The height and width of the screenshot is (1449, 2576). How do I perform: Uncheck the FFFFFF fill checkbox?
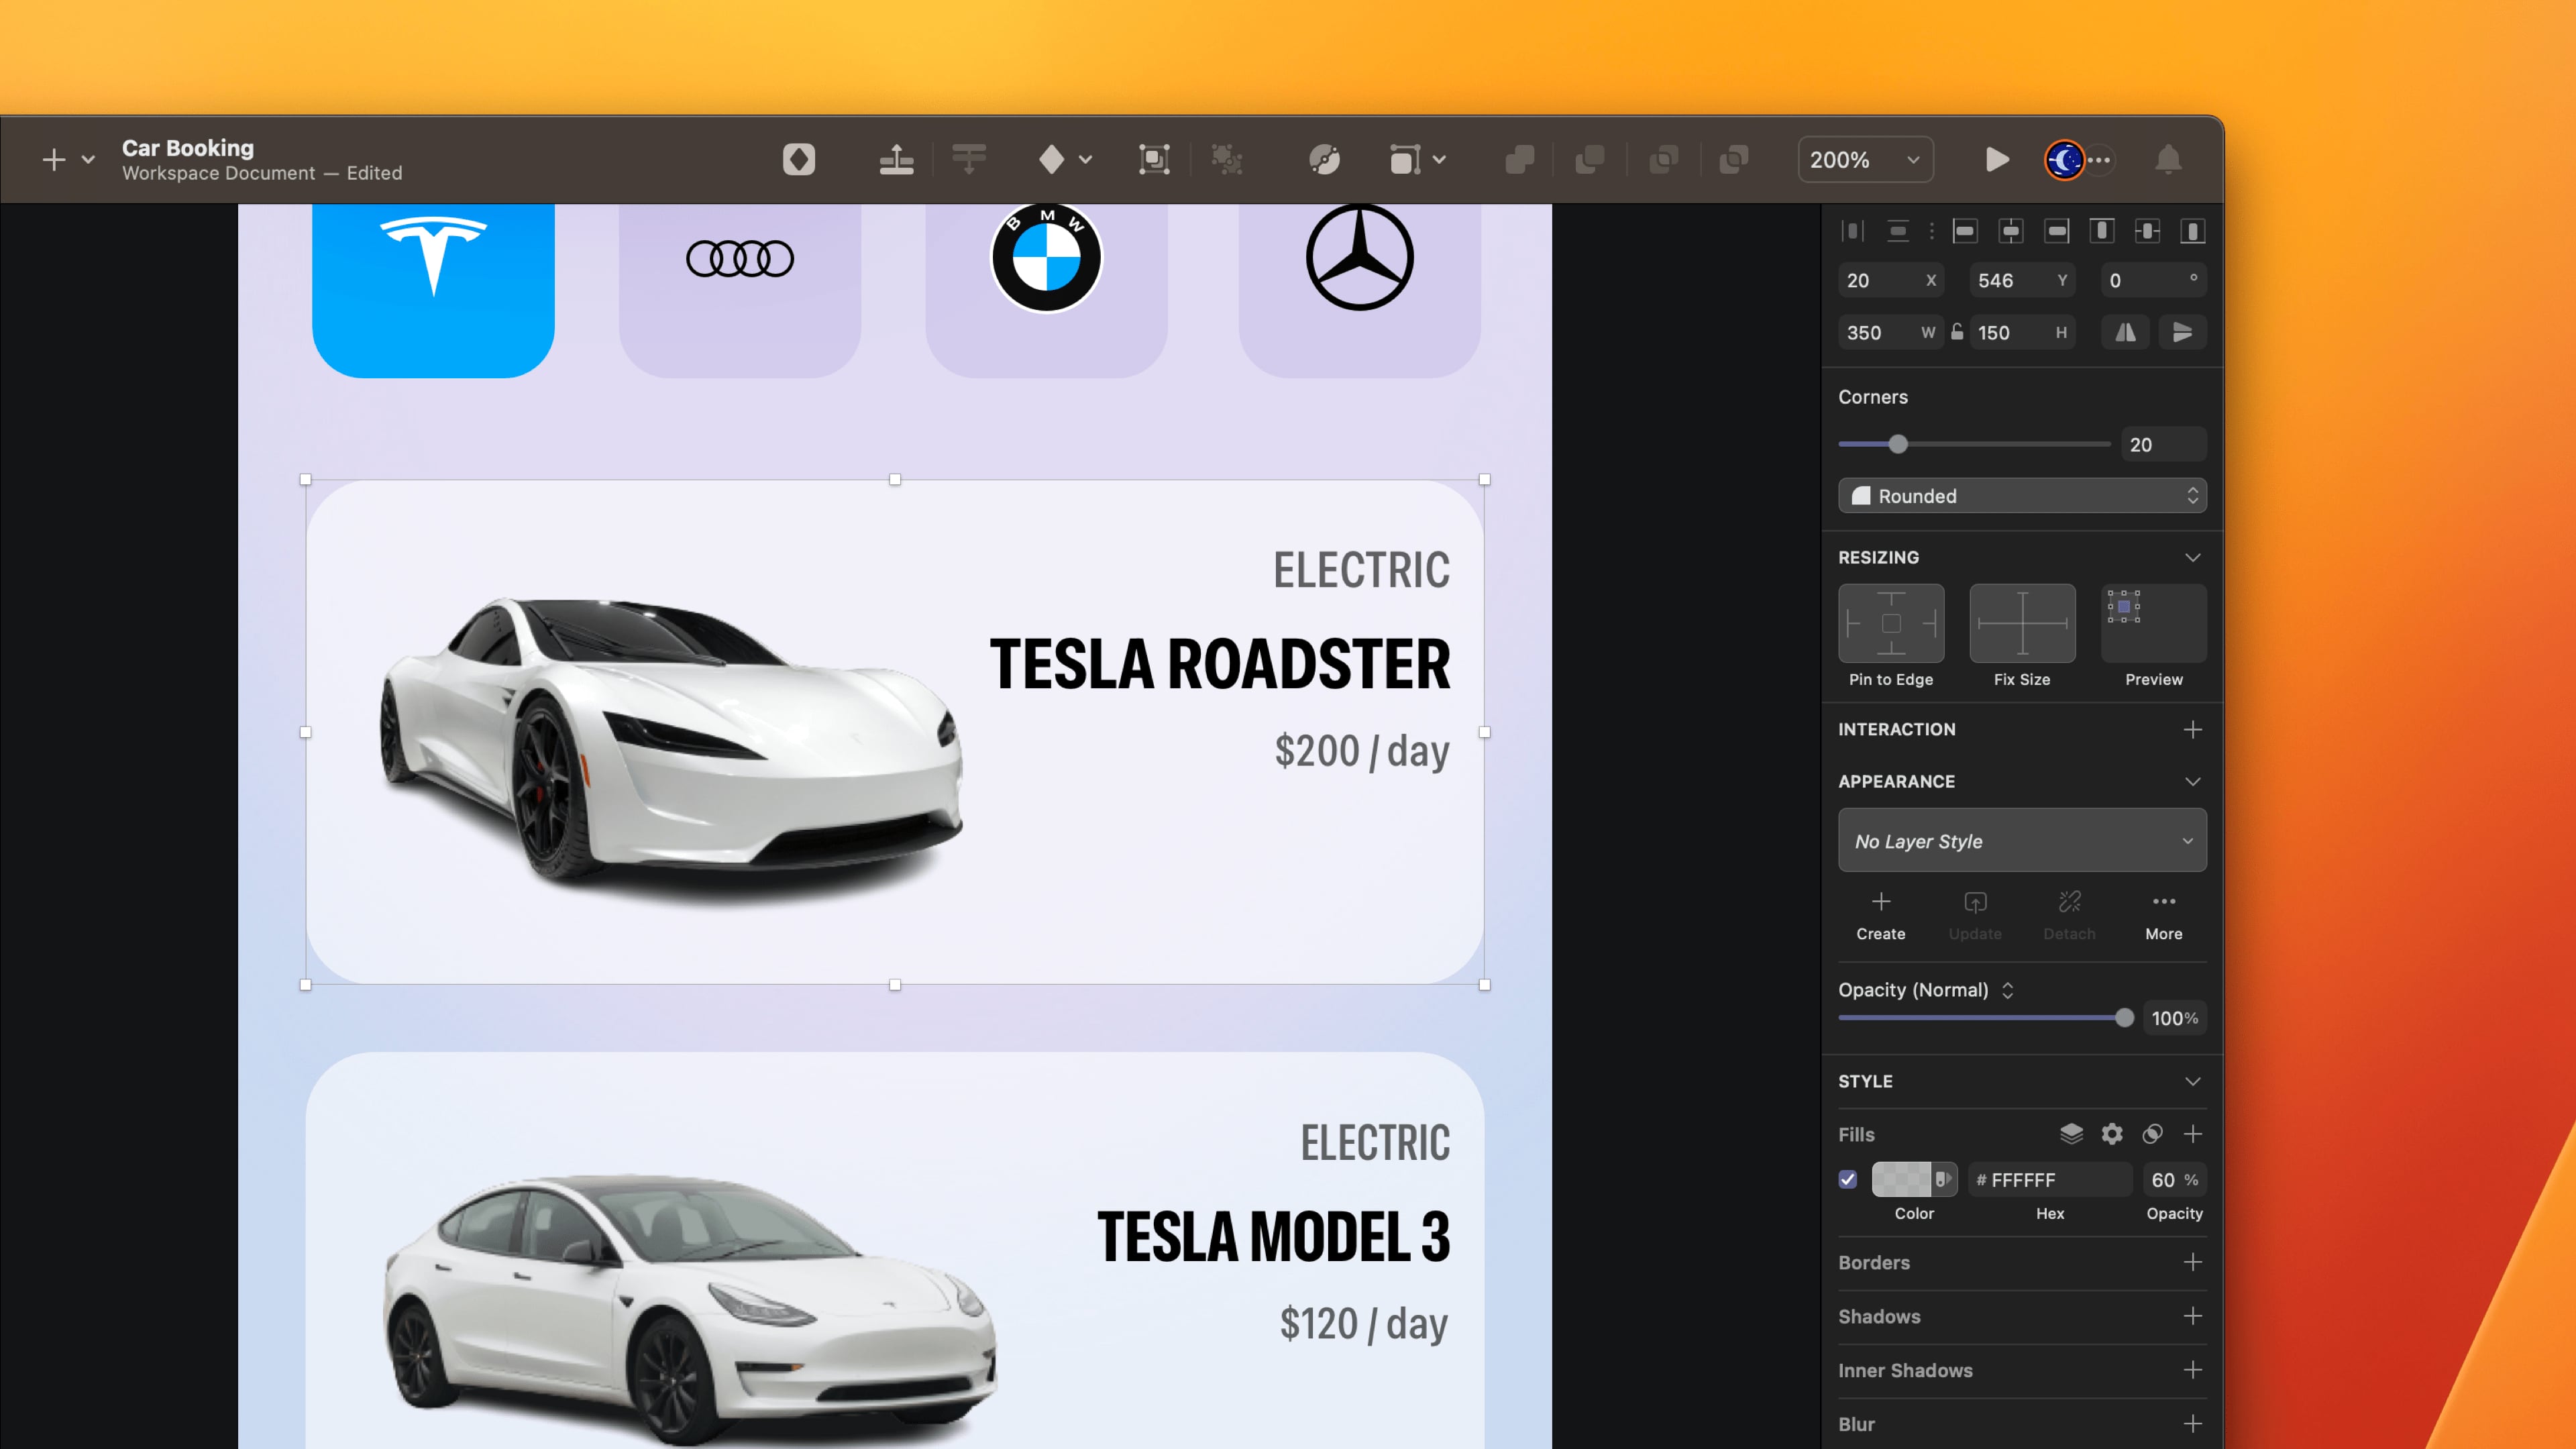point(1848,1179)
